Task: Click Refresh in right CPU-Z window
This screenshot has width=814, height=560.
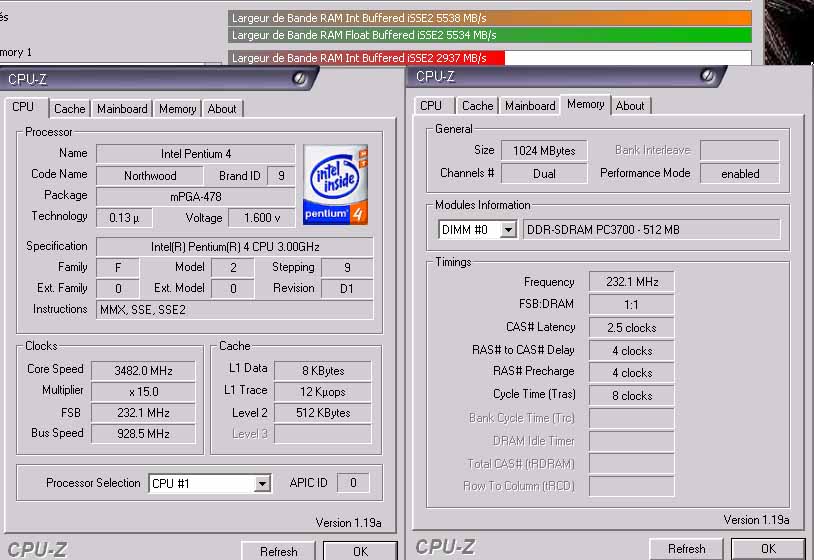Action: (686, 549)
